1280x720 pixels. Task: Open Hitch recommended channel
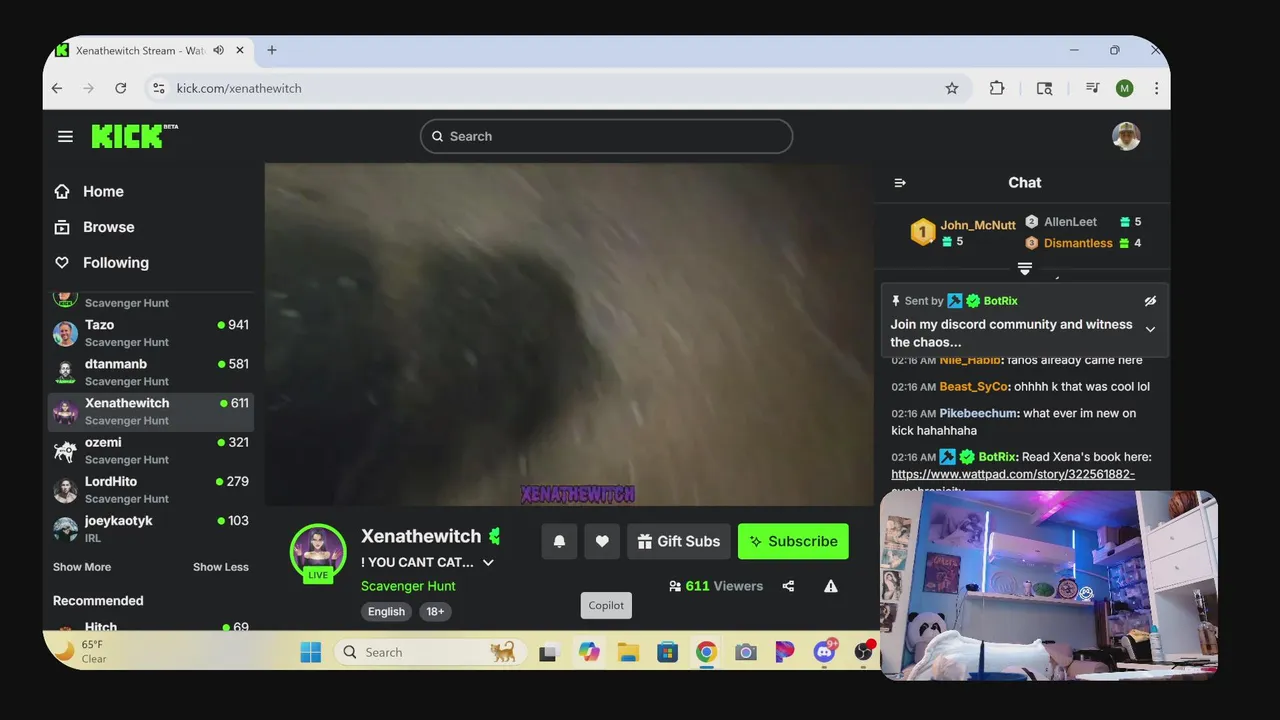pyautogui.click(x=151, y=626)
